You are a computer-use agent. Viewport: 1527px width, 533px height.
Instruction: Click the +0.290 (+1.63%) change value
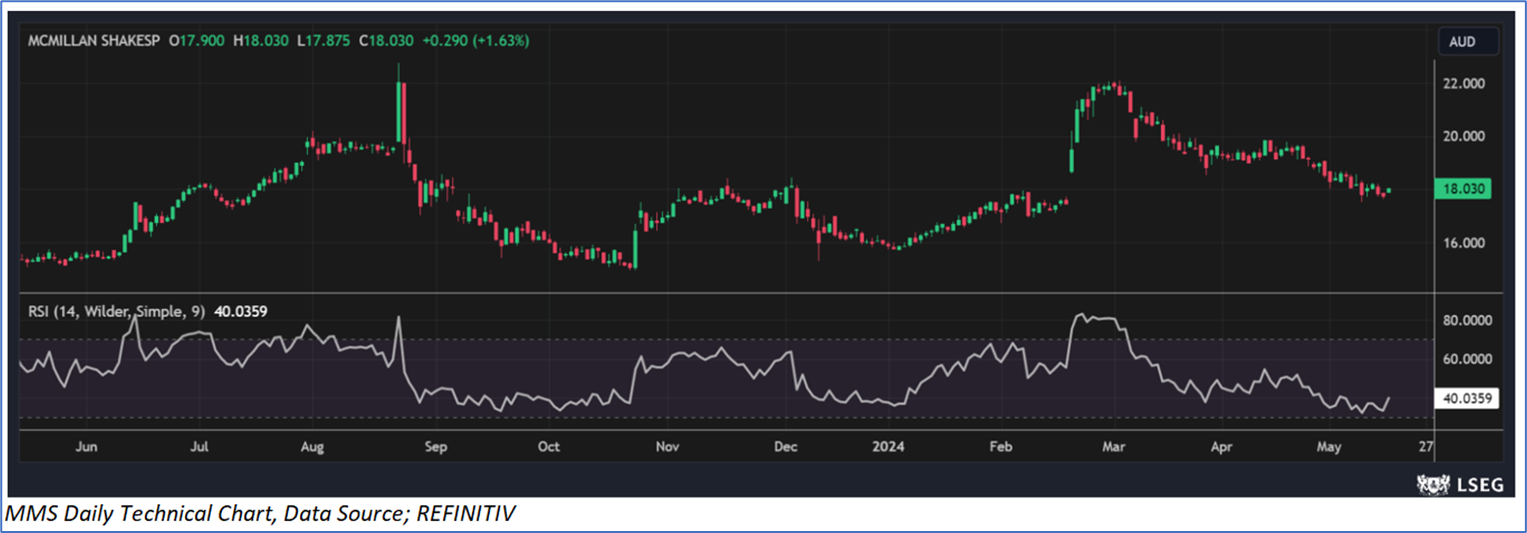(477, 41)
